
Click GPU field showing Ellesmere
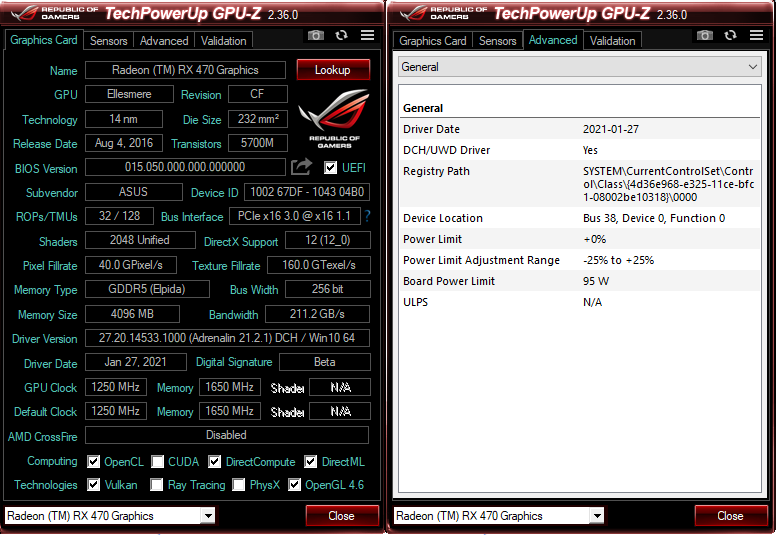coord(129,94)
